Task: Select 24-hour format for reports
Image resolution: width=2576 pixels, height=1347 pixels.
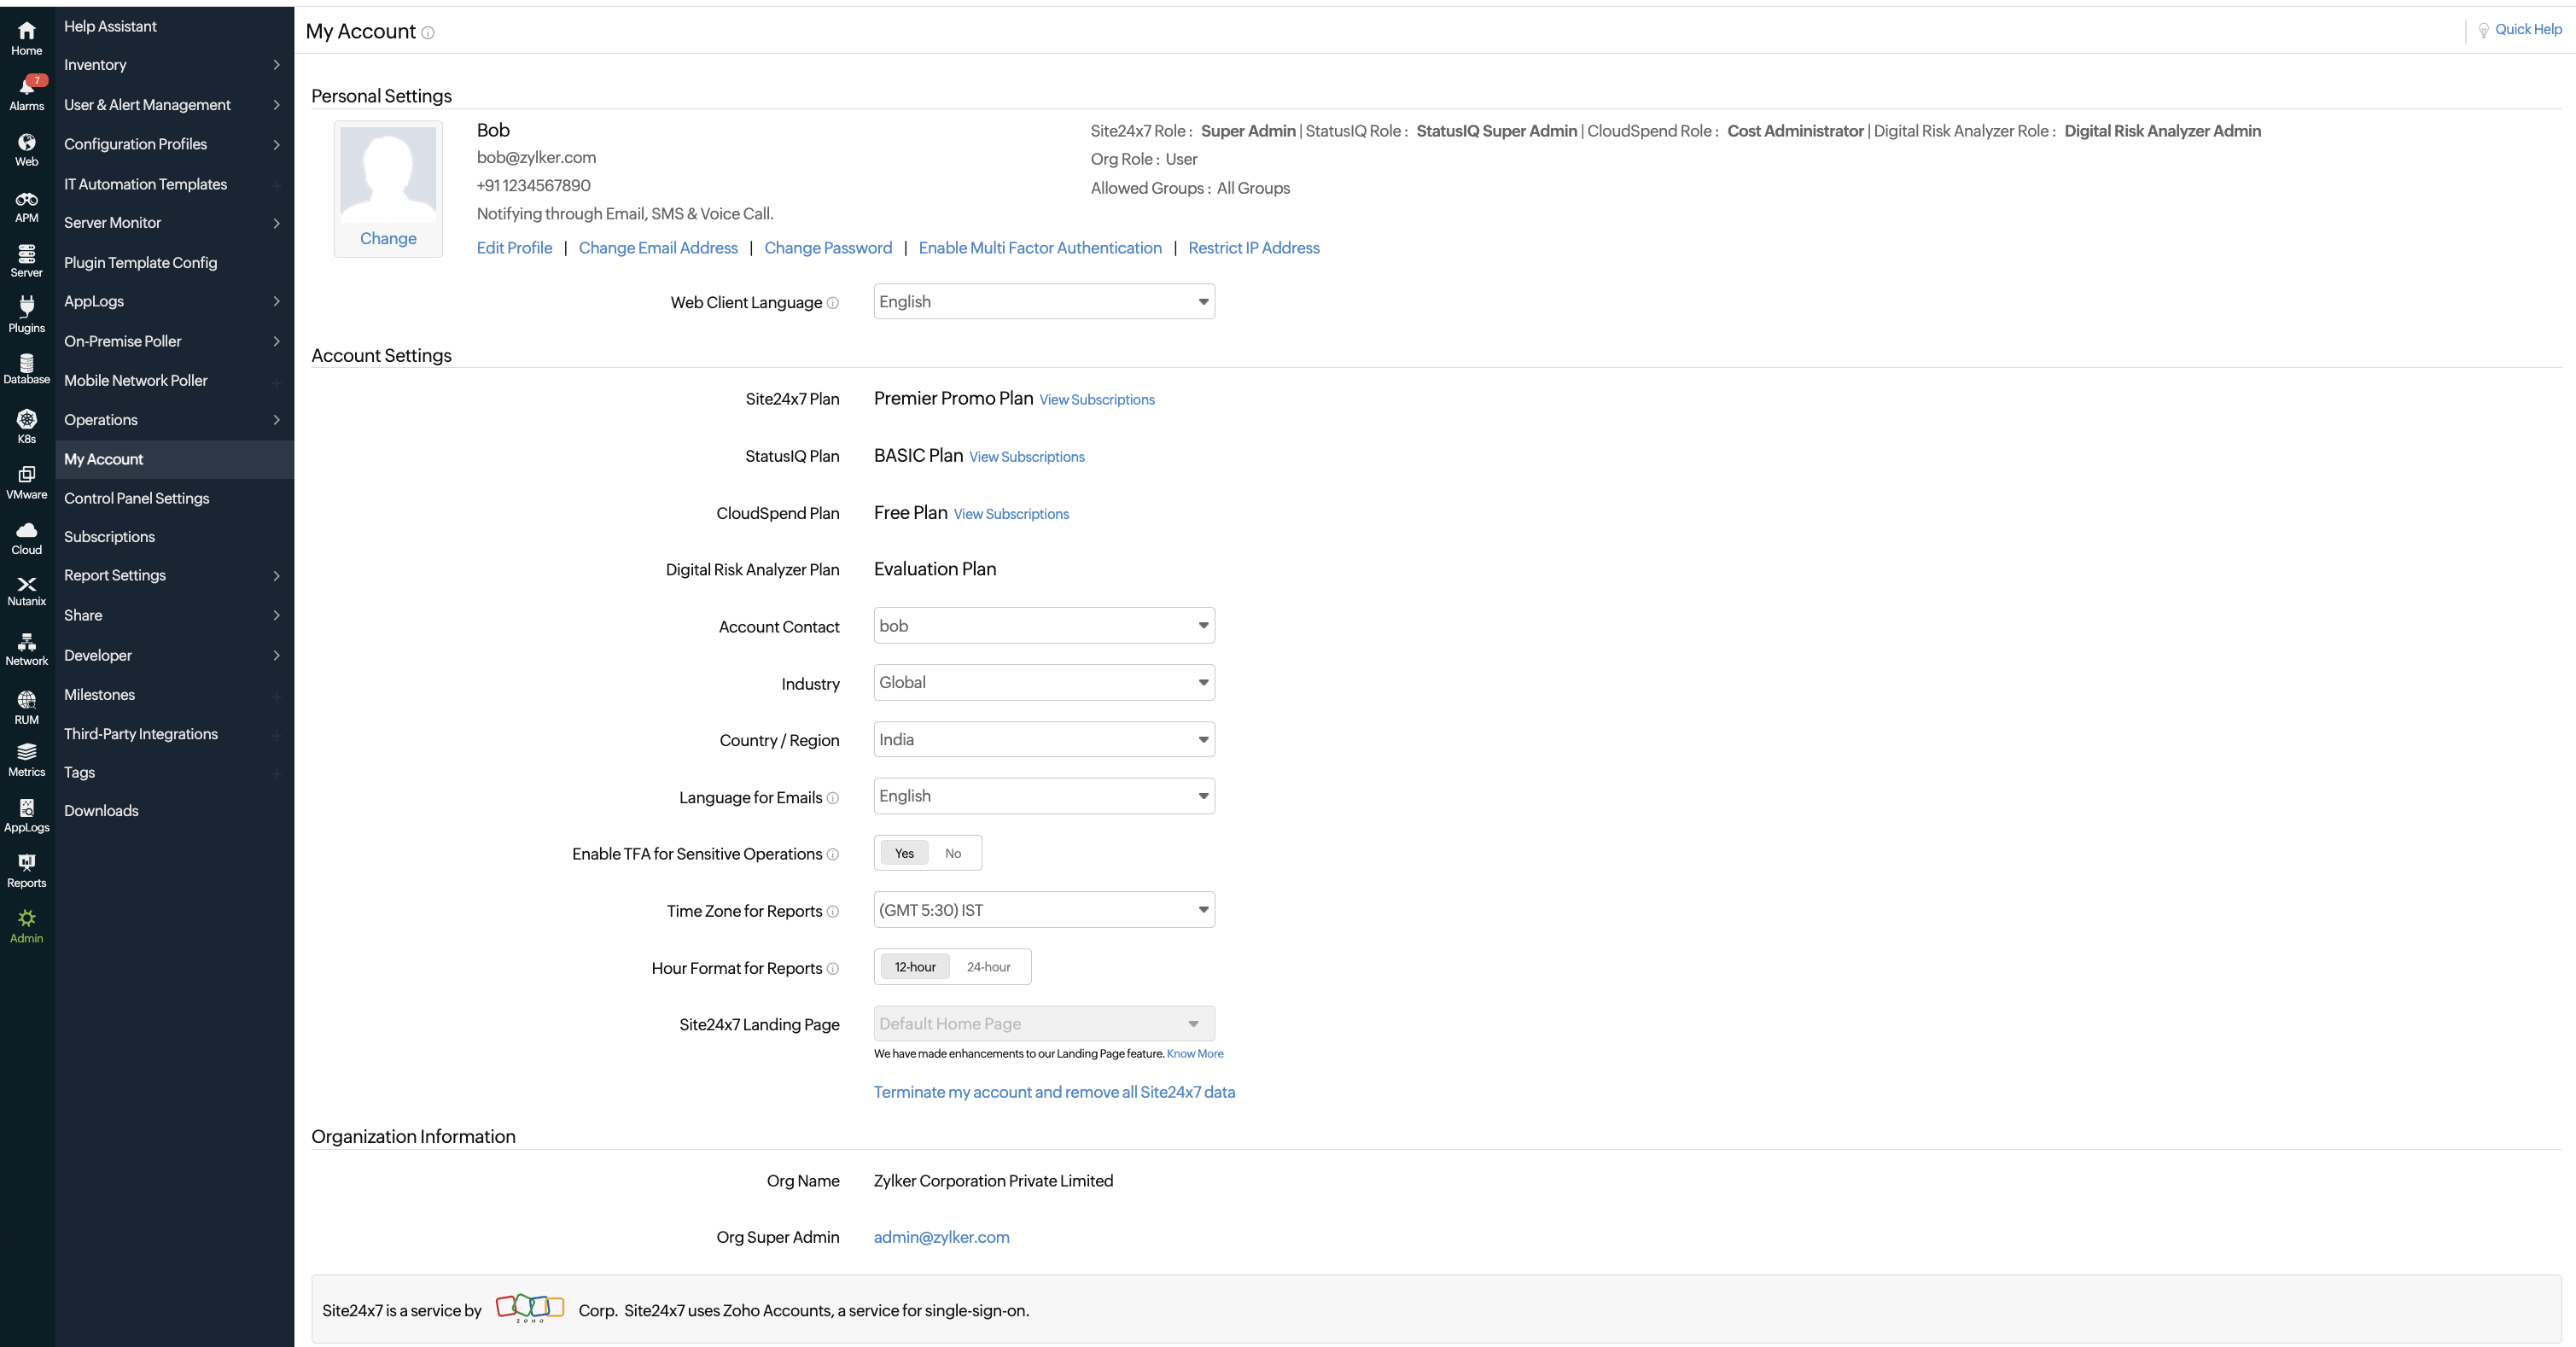Action: 988,967
